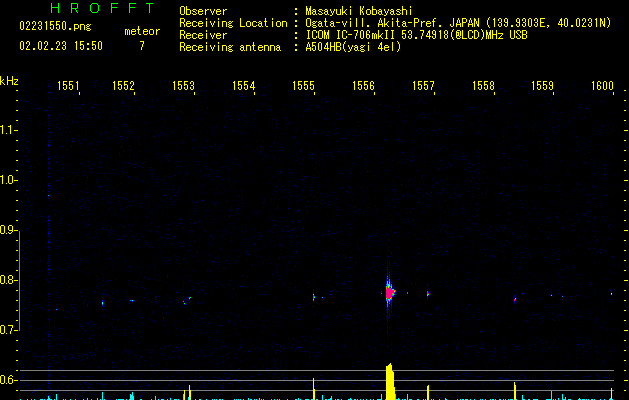Click the 1.1 kHz frequency label
629x400 pixels.
pos(8,130)
